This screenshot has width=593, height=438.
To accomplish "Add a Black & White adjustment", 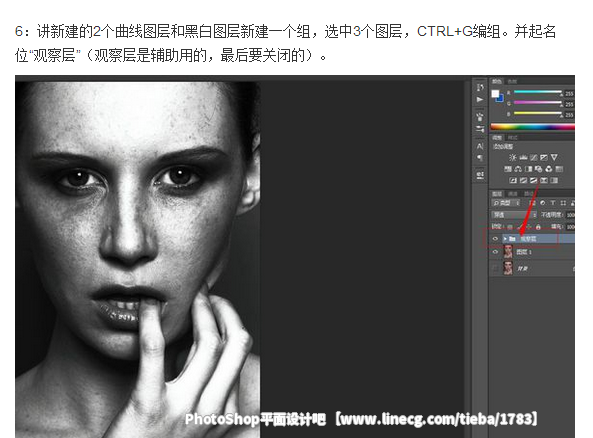I will click(528, 169).
